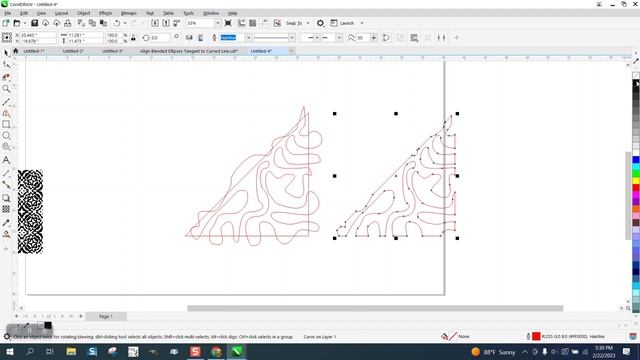Select the Polygon tool
Screen dimensions: 640x360
(x=7, y=147)
